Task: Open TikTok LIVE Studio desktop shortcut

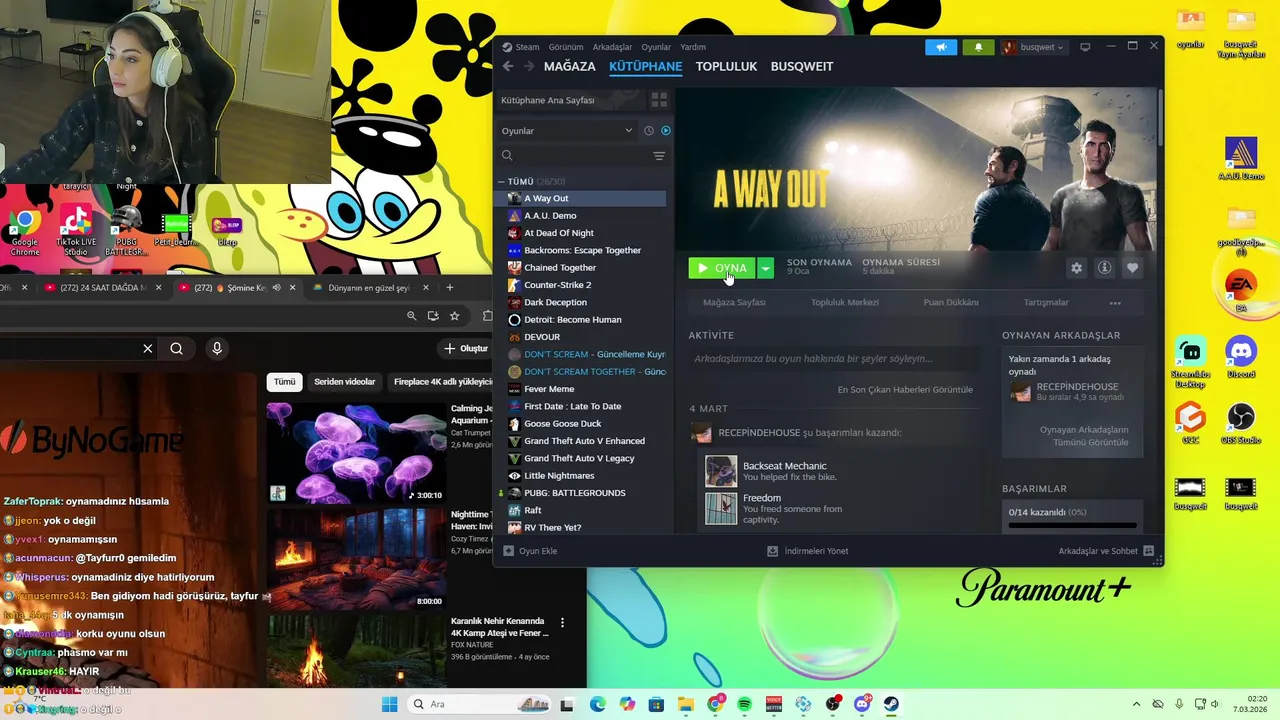Action: click(75, 230)
